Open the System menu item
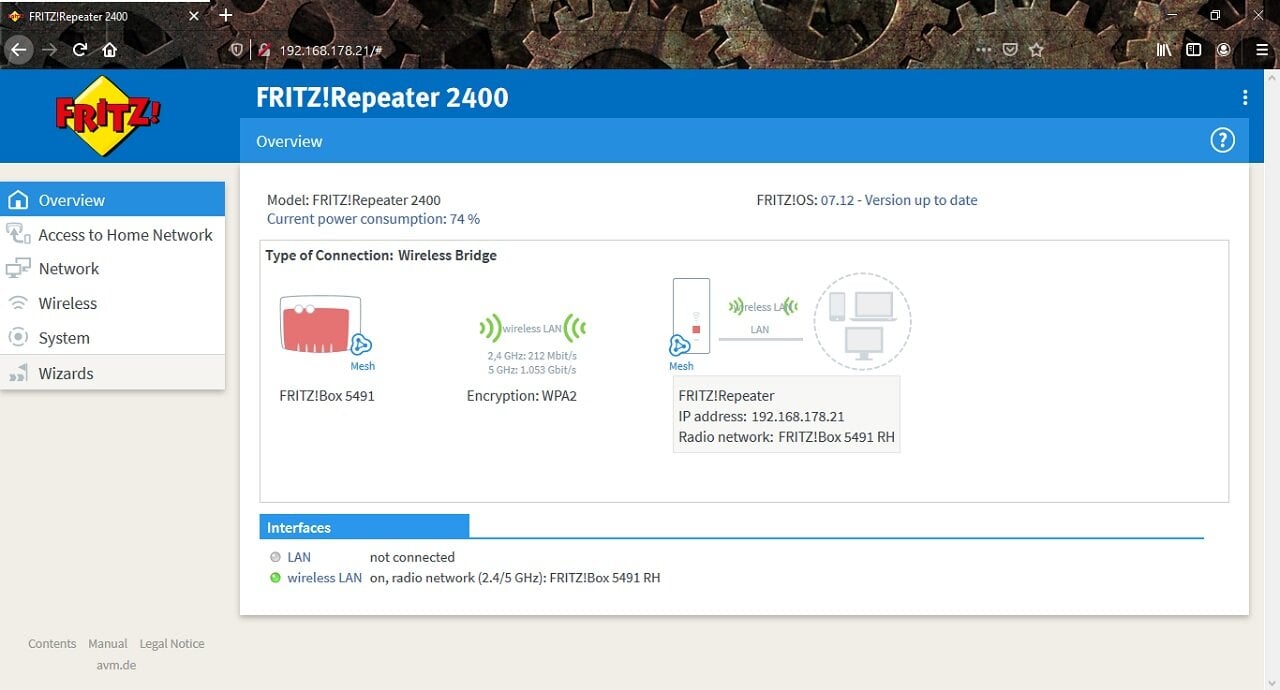 pos(112,338)
